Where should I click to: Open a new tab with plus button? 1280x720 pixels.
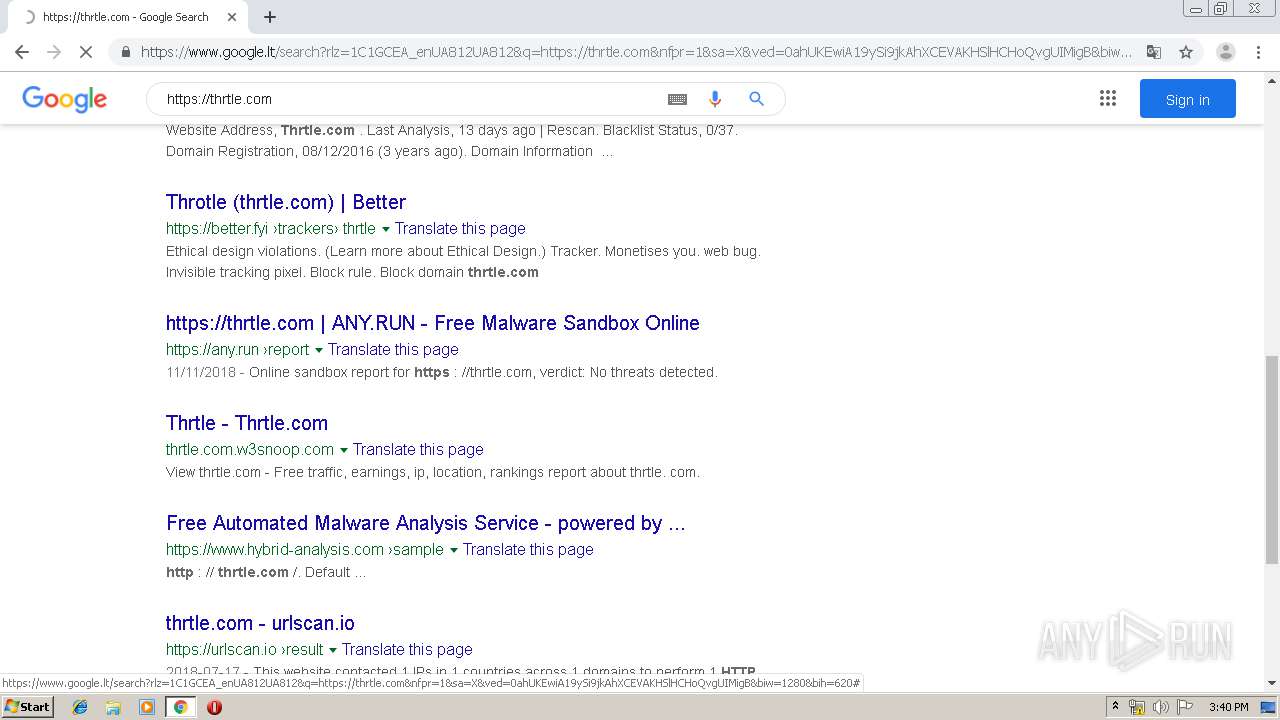270,17
